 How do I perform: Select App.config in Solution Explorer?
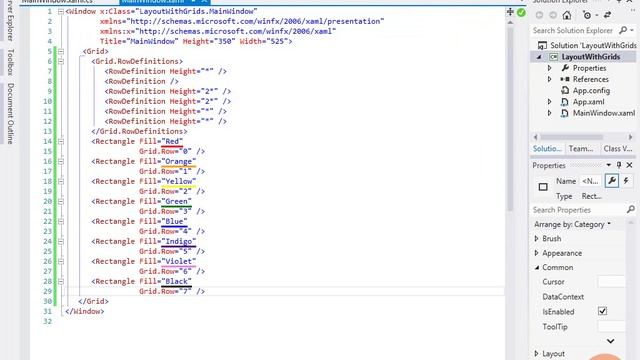591,91
